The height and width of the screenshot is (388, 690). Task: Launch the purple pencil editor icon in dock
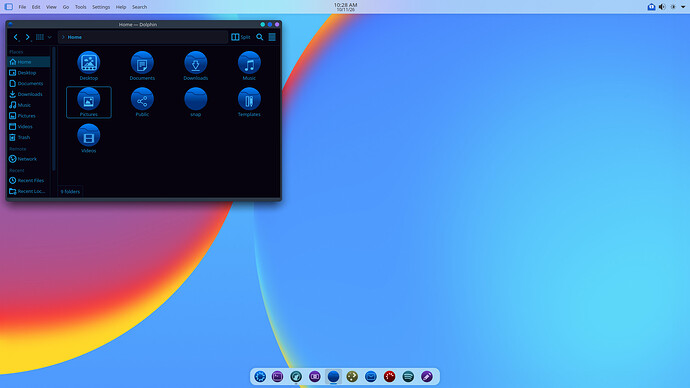[427, 377]
